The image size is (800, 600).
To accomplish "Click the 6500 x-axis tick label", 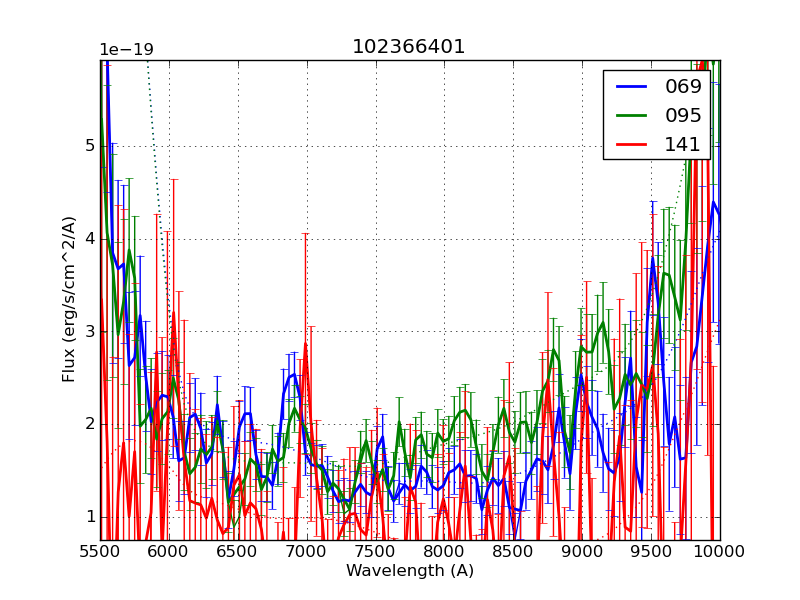I will (238, 552).
